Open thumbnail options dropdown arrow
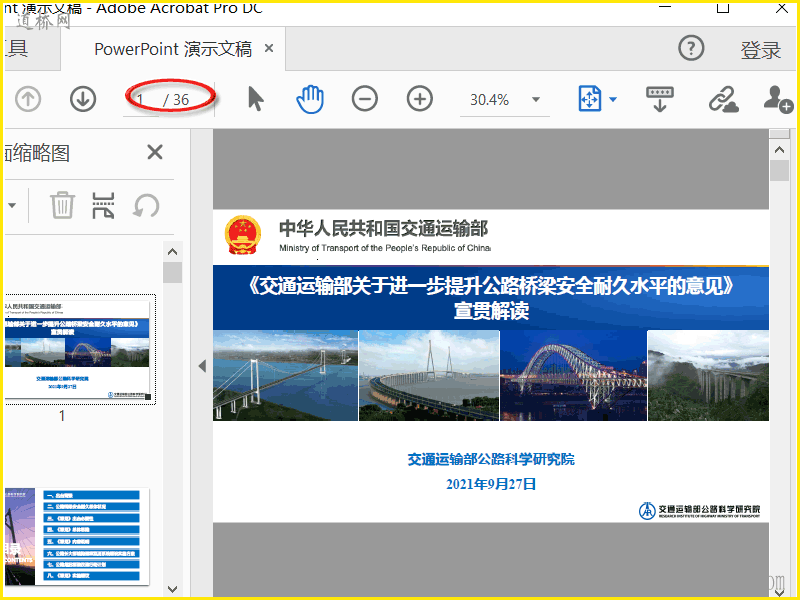 (12, 205)
